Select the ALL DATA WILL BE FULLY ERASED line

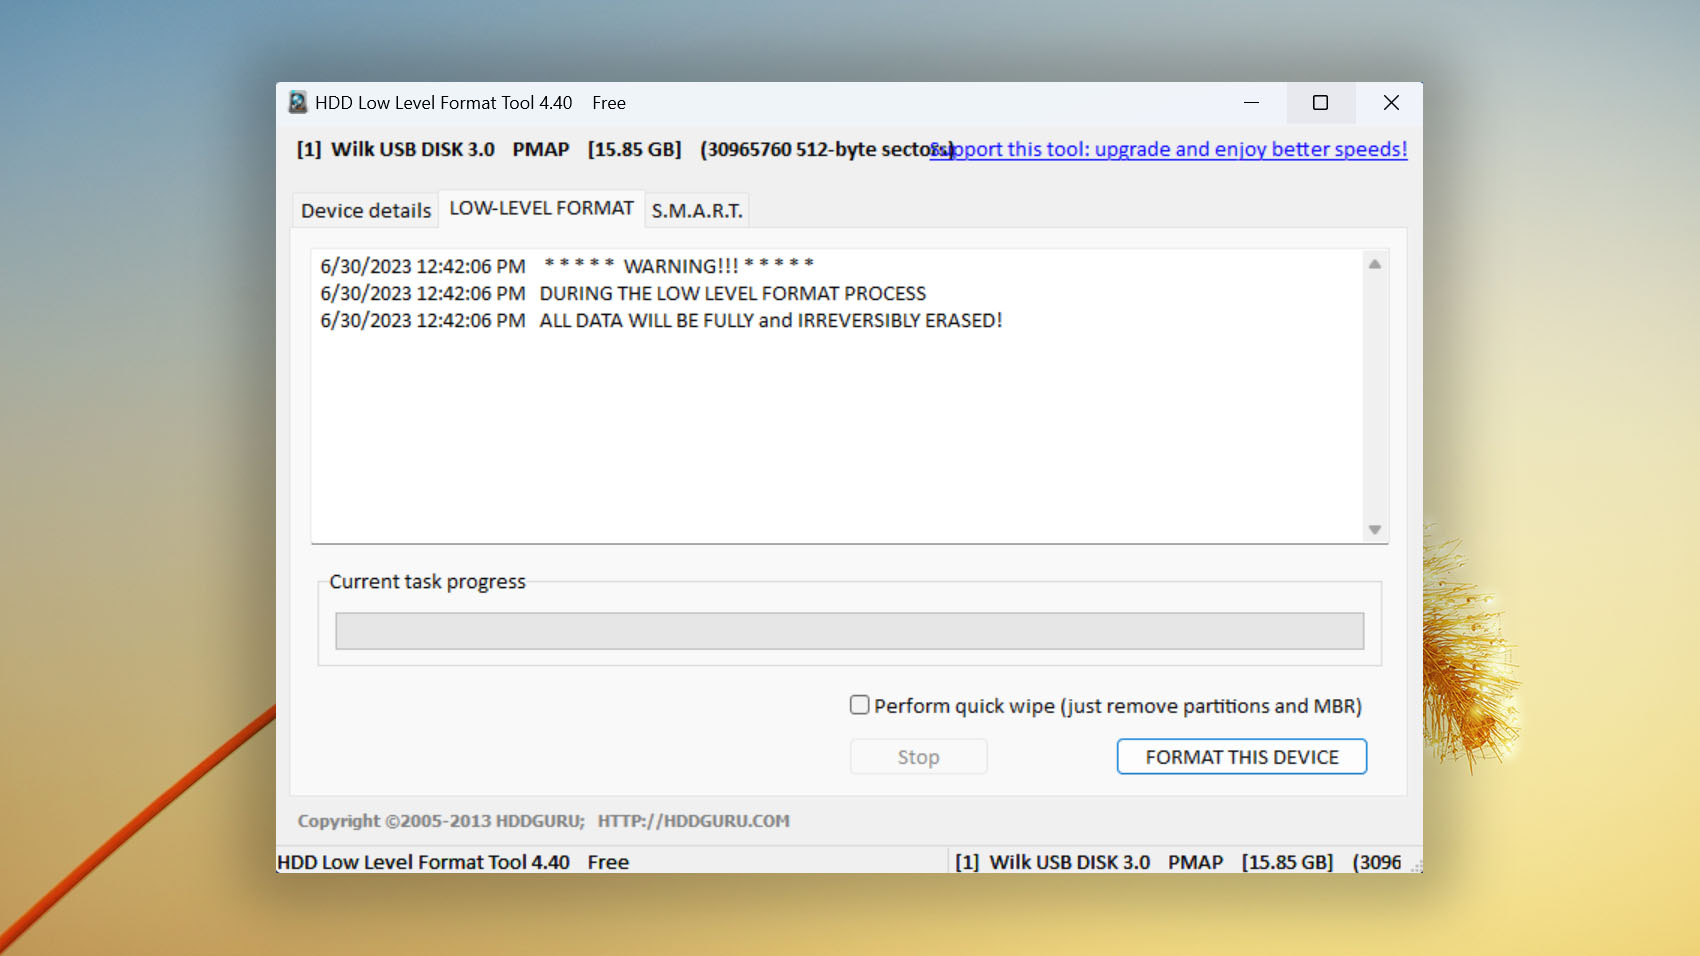pyautogui.click(x=661, y=320)
